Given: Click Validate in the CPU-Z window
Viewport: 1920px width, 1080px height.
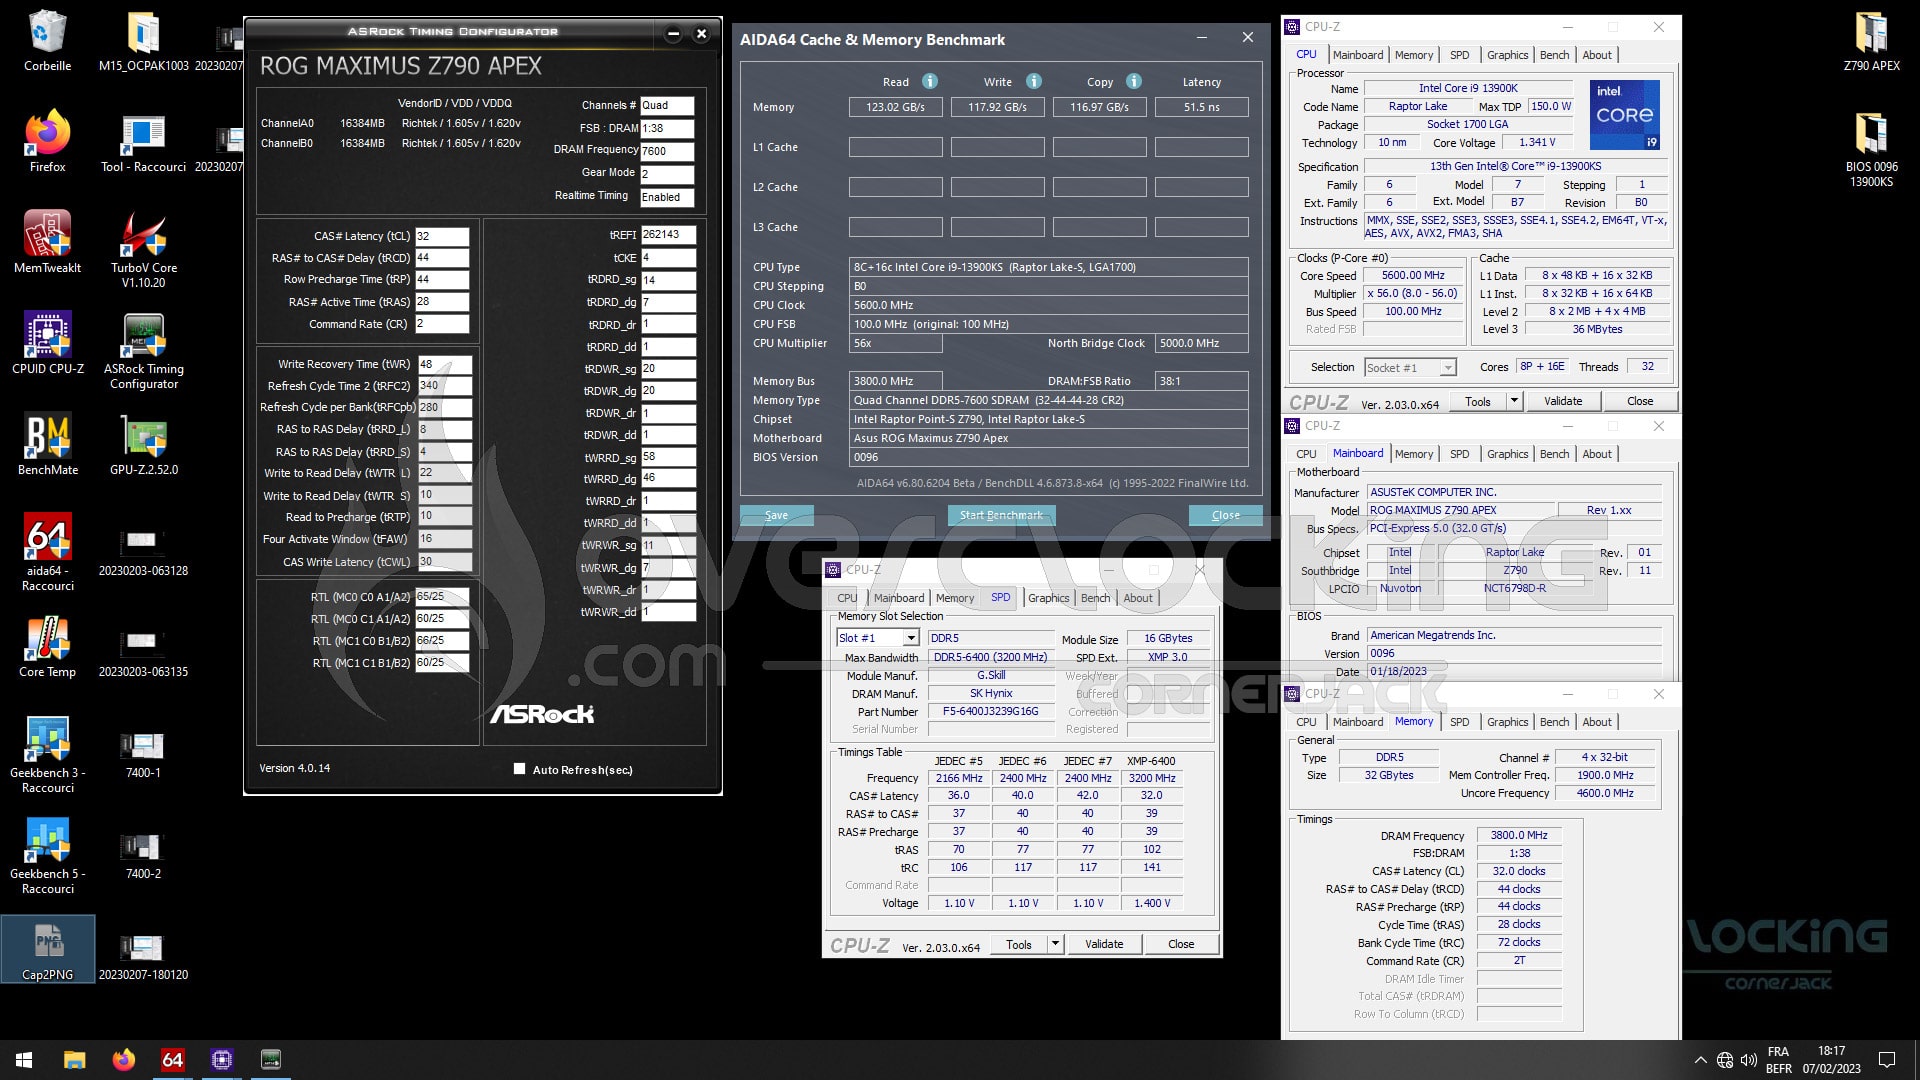Looking at the screenshot, I should click(x=1563, y=400).
